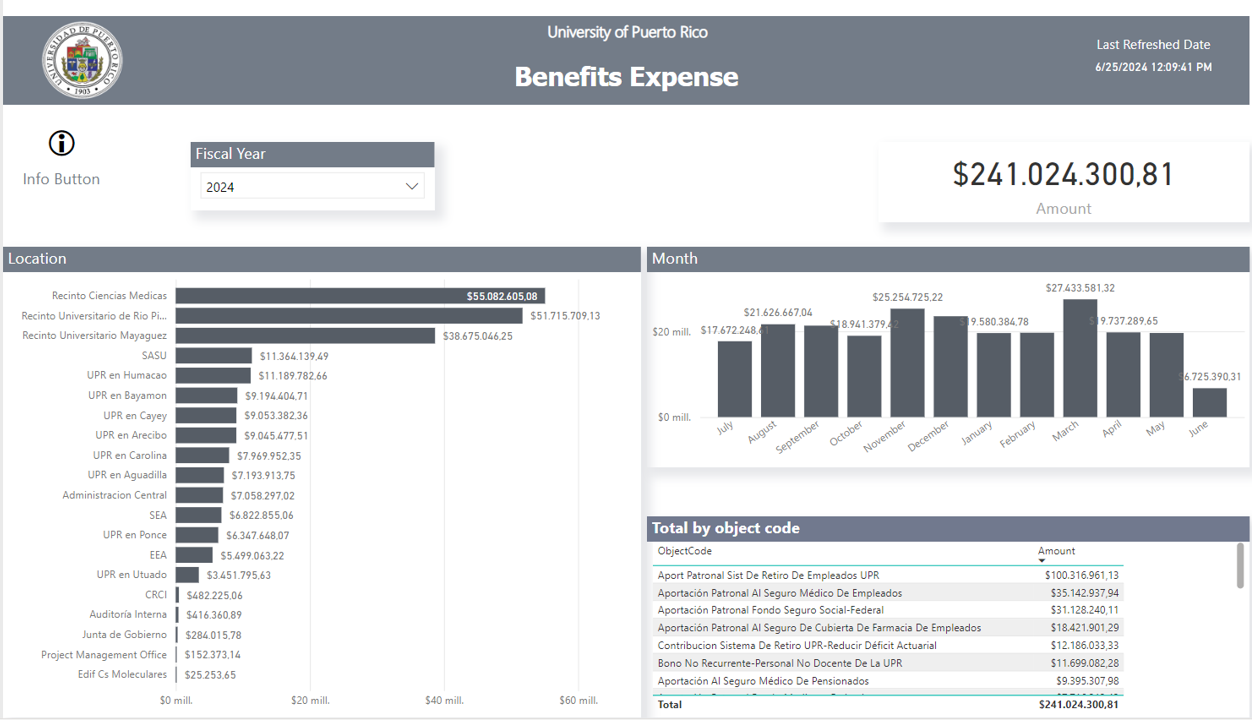
Task: Sort table by ObjectCode column header
Action: coord(685,551)
